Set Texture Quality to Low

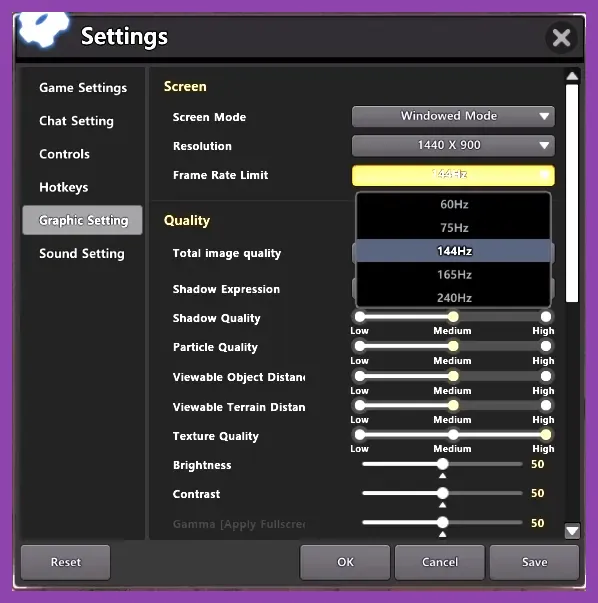[360, 435]
